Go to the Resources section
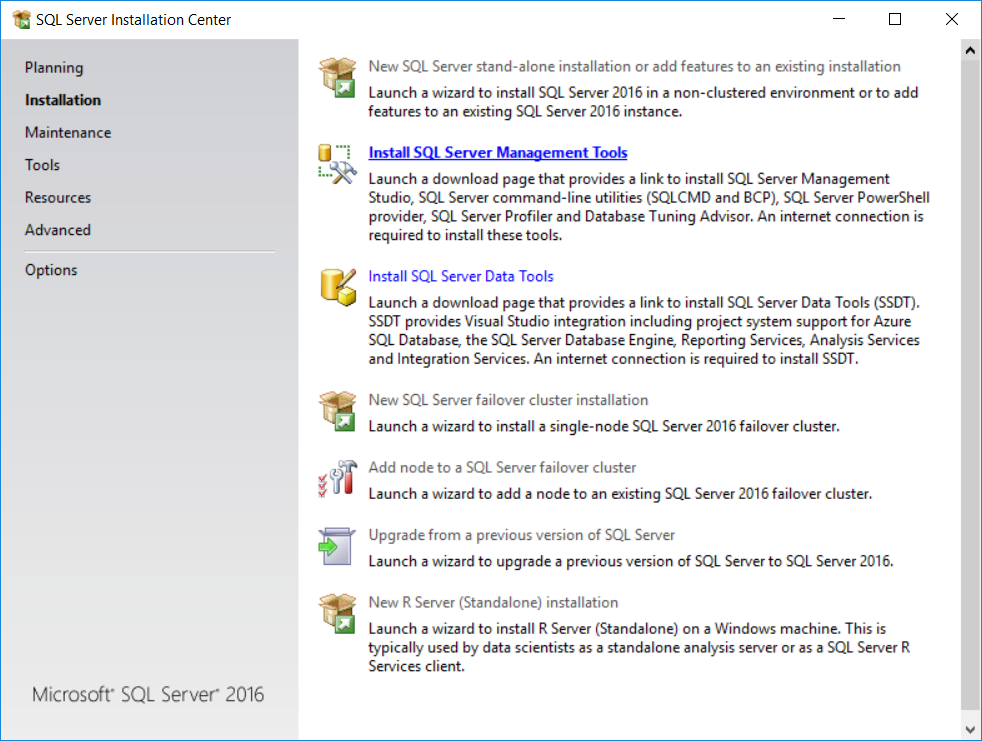982x741 pixels. click(x=58, y=198)
